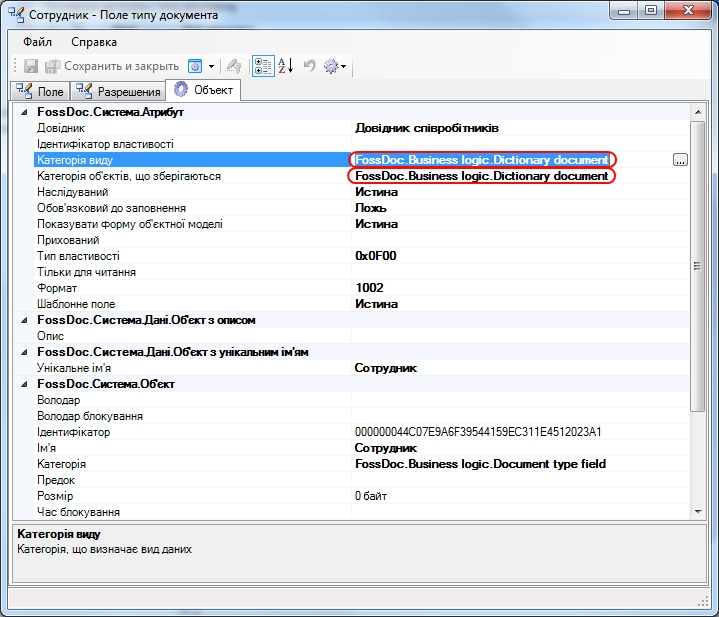The height and width of the screenshot is (617, 719).
Task: Select the Предок property row
Action: click(361, 480)
